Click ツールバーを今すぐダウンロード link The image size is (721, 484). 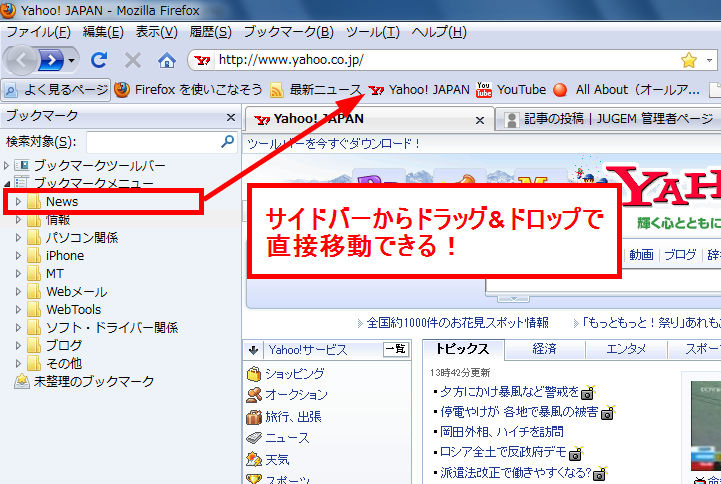tap(334, 144)
